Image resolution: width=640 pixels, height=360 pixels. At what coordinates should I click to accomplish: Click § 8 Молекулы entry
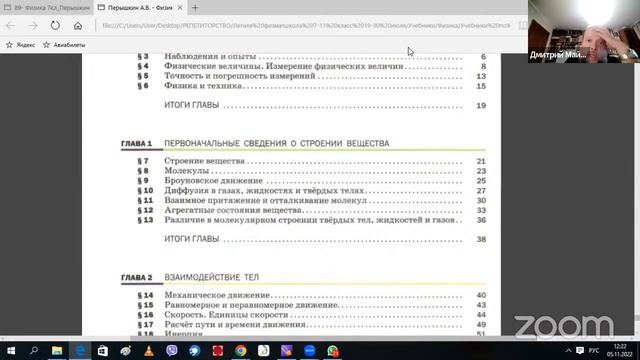click(x=311, y=171)
